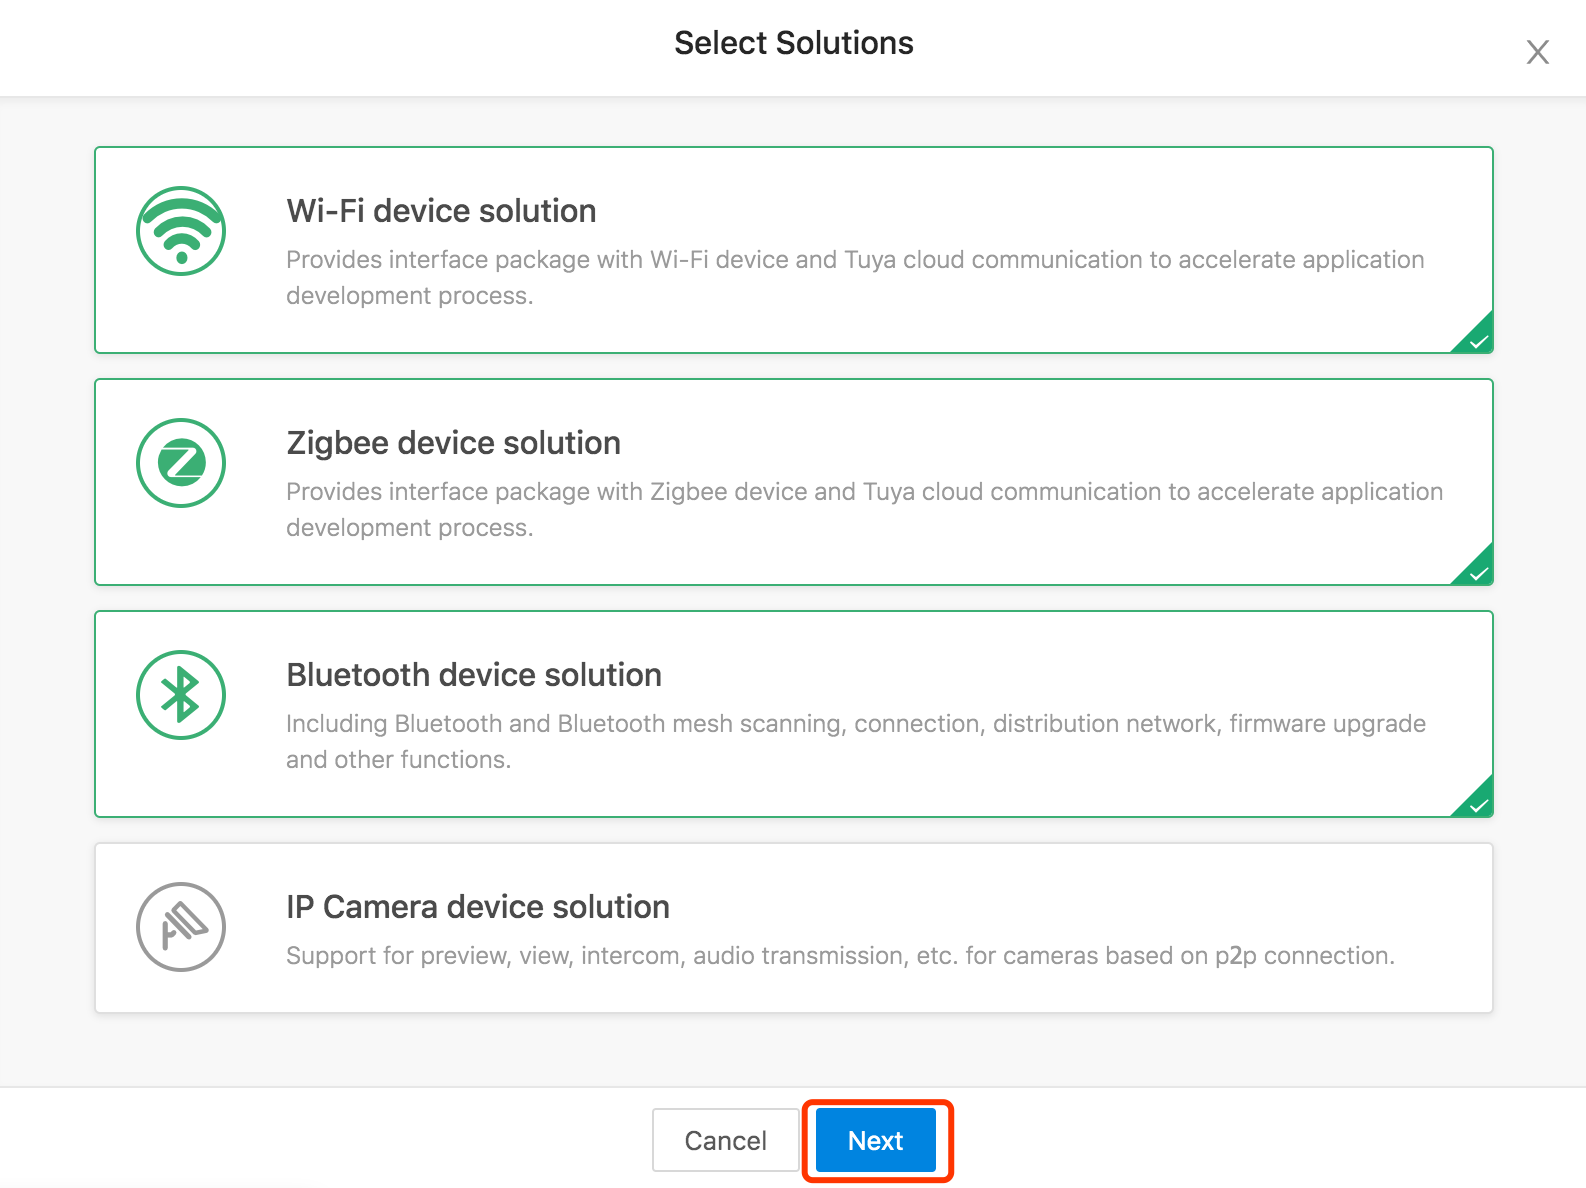Viewport: 1586px width, 1188px height.
Task: Click the p2p connection description text
Action: click(840, 956)
